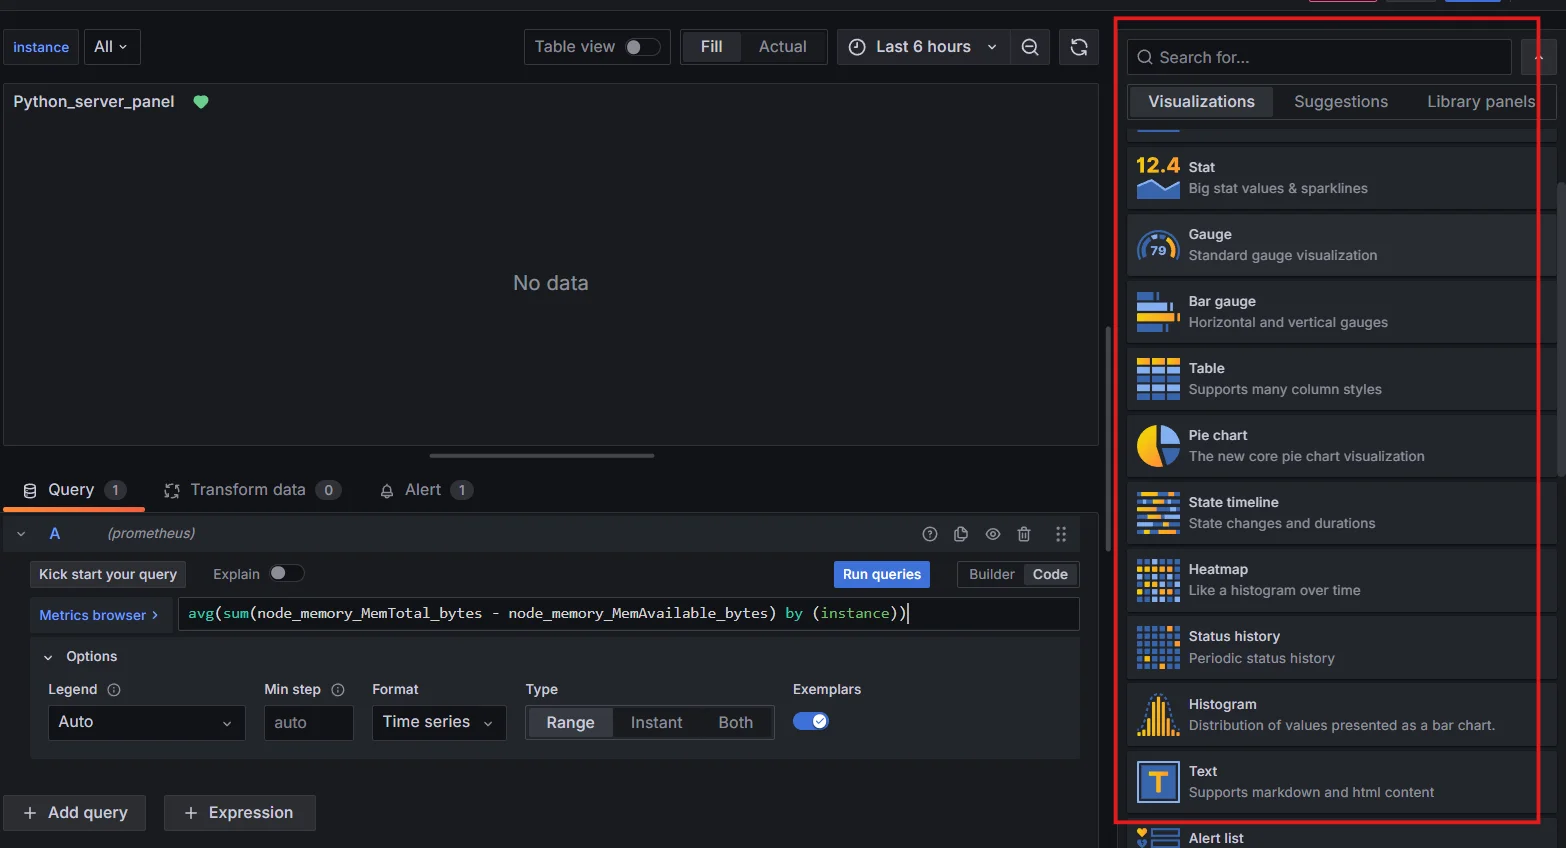Screen dimensions: 1566x848
Task: Open the Alert tab
Action: pyautogui.click(x=426, y=490)
